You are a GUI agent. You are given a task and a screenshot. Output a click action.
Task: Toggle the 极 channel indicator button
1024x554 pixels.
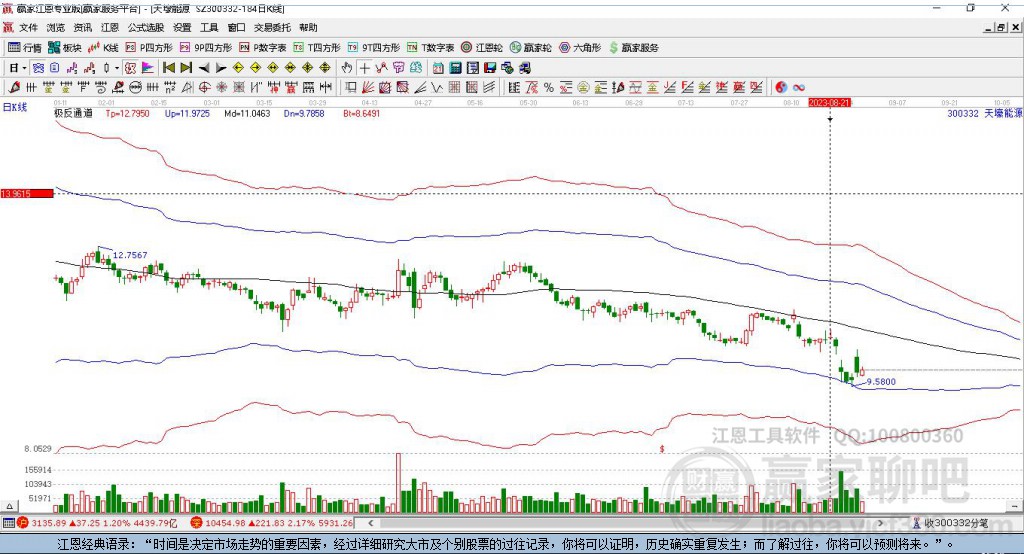131,68
